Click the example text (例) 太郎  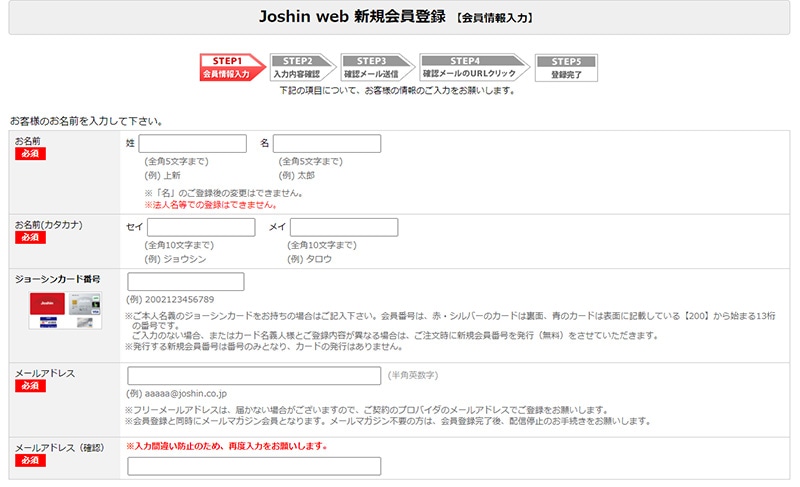[296, 175]
